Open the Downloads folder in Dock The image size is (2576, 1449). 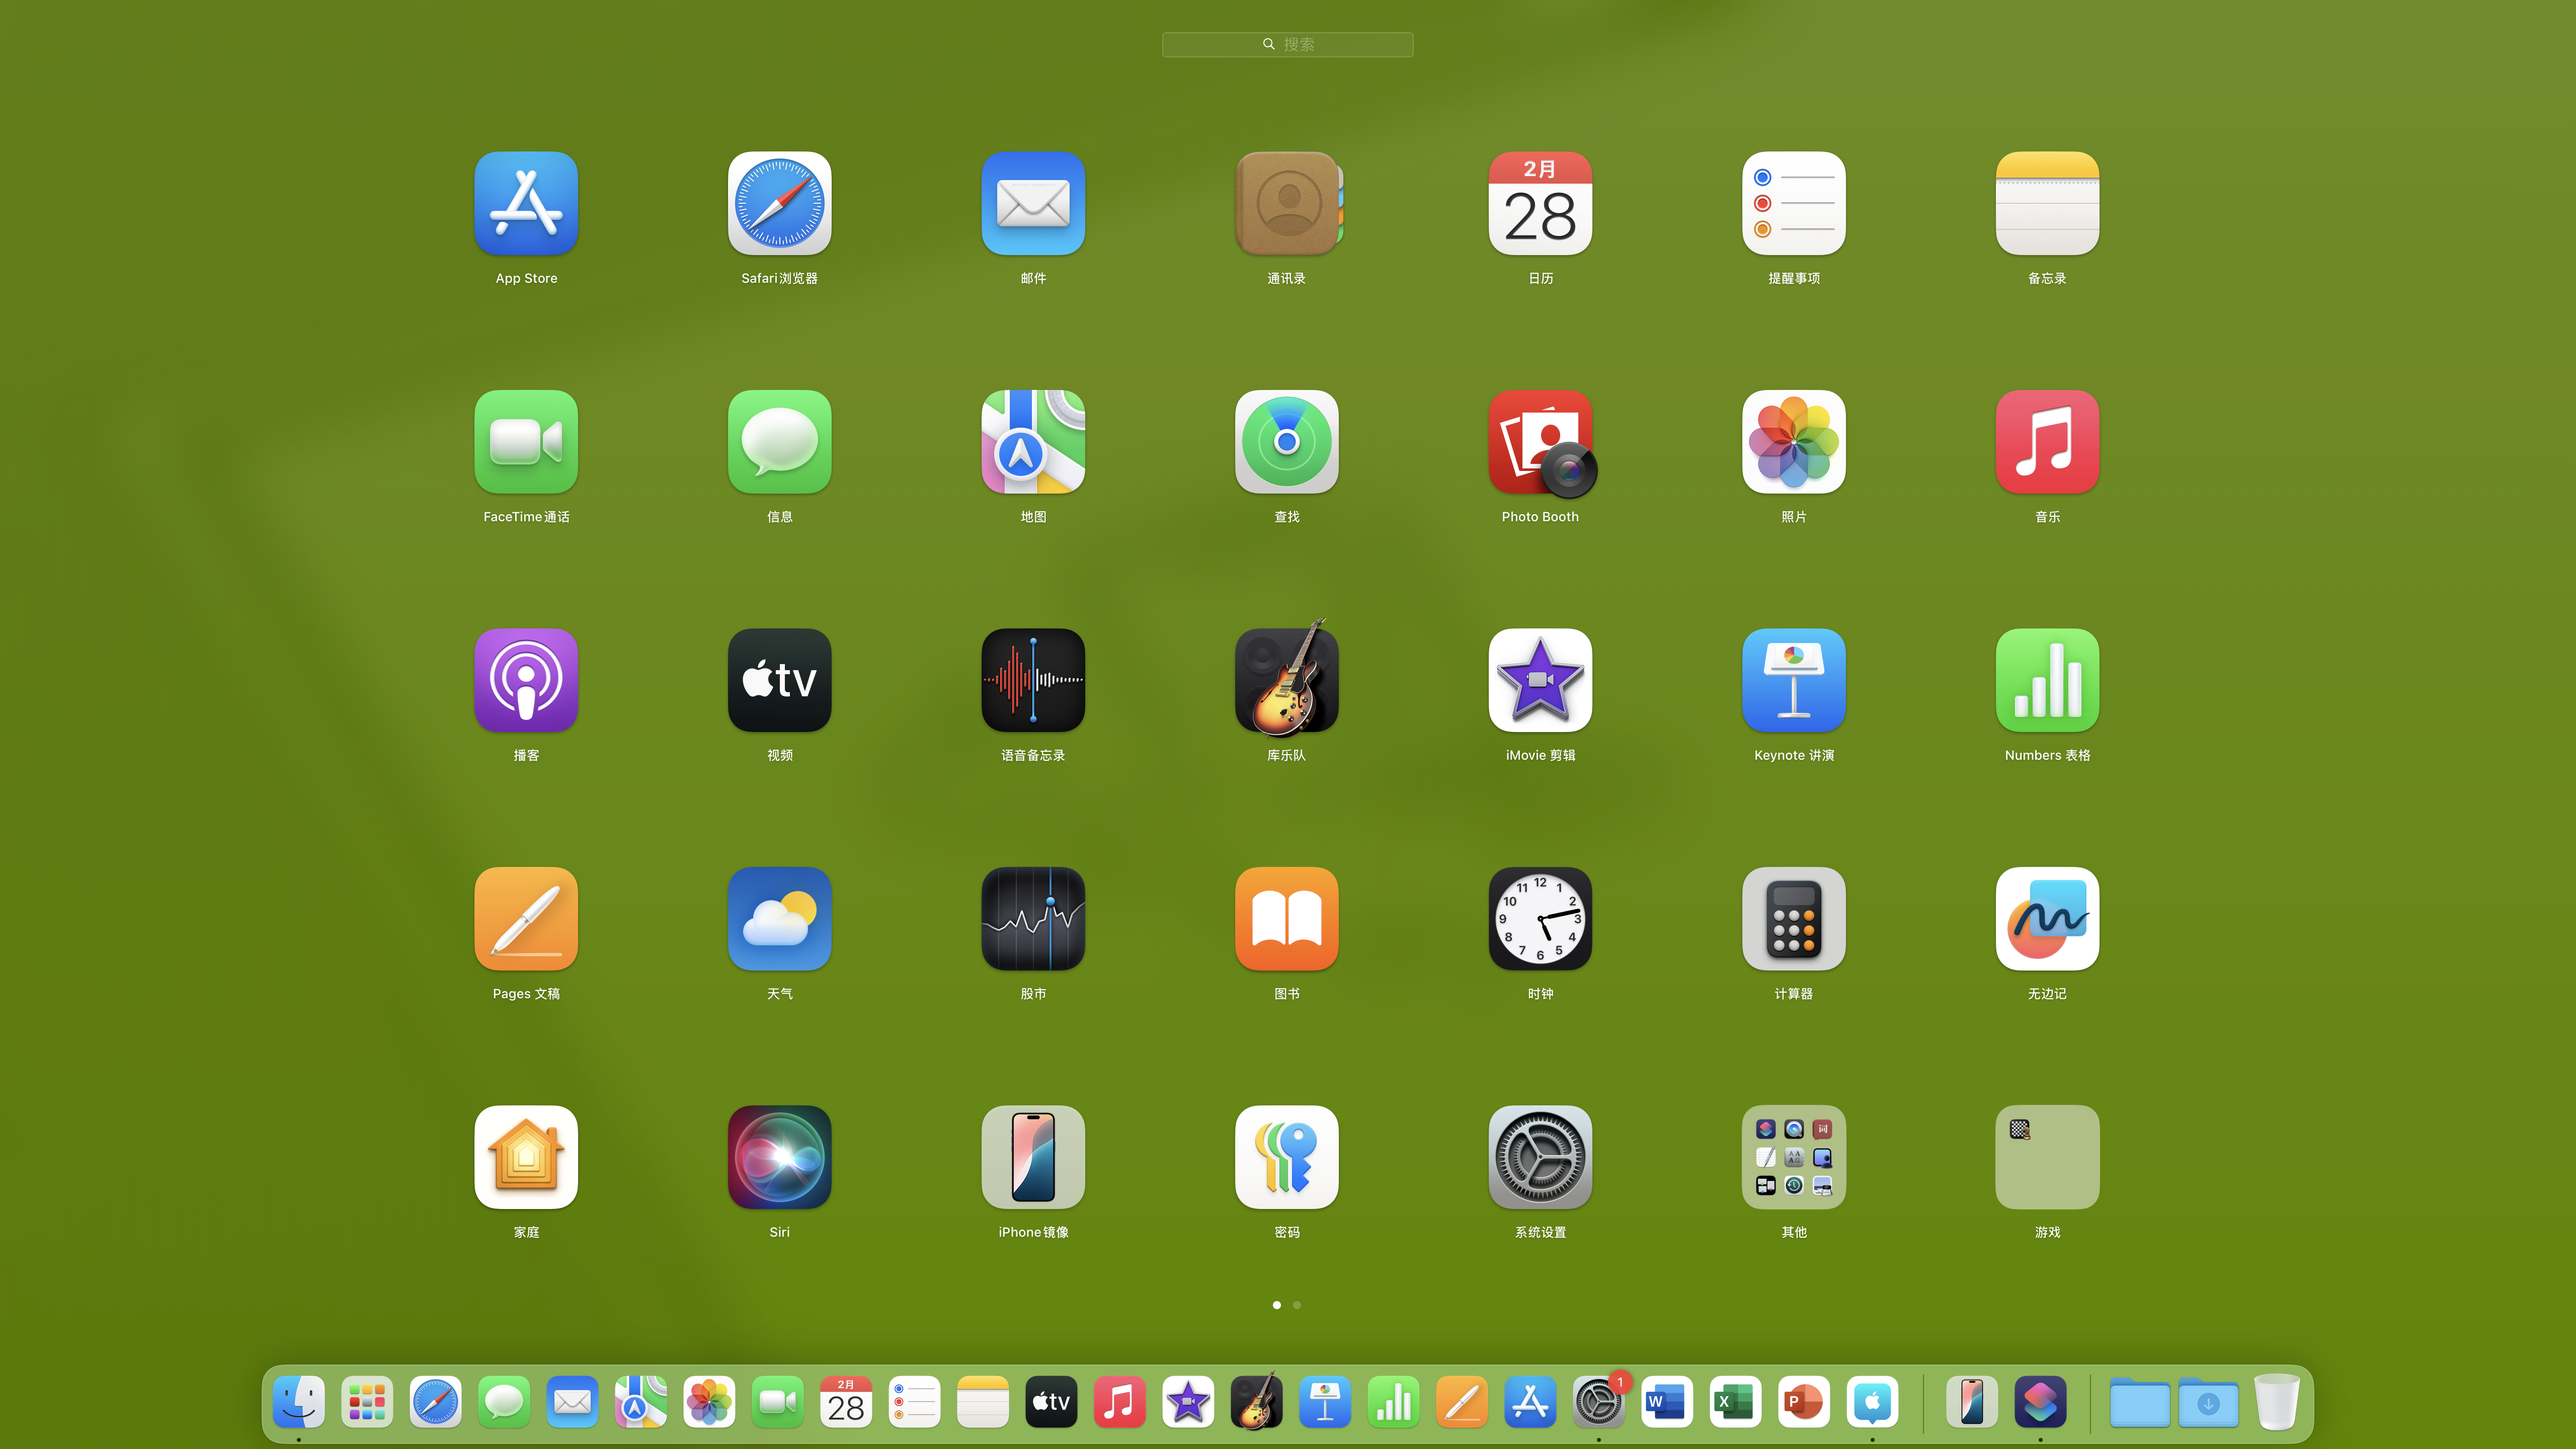click(x=2208, y=1402)
